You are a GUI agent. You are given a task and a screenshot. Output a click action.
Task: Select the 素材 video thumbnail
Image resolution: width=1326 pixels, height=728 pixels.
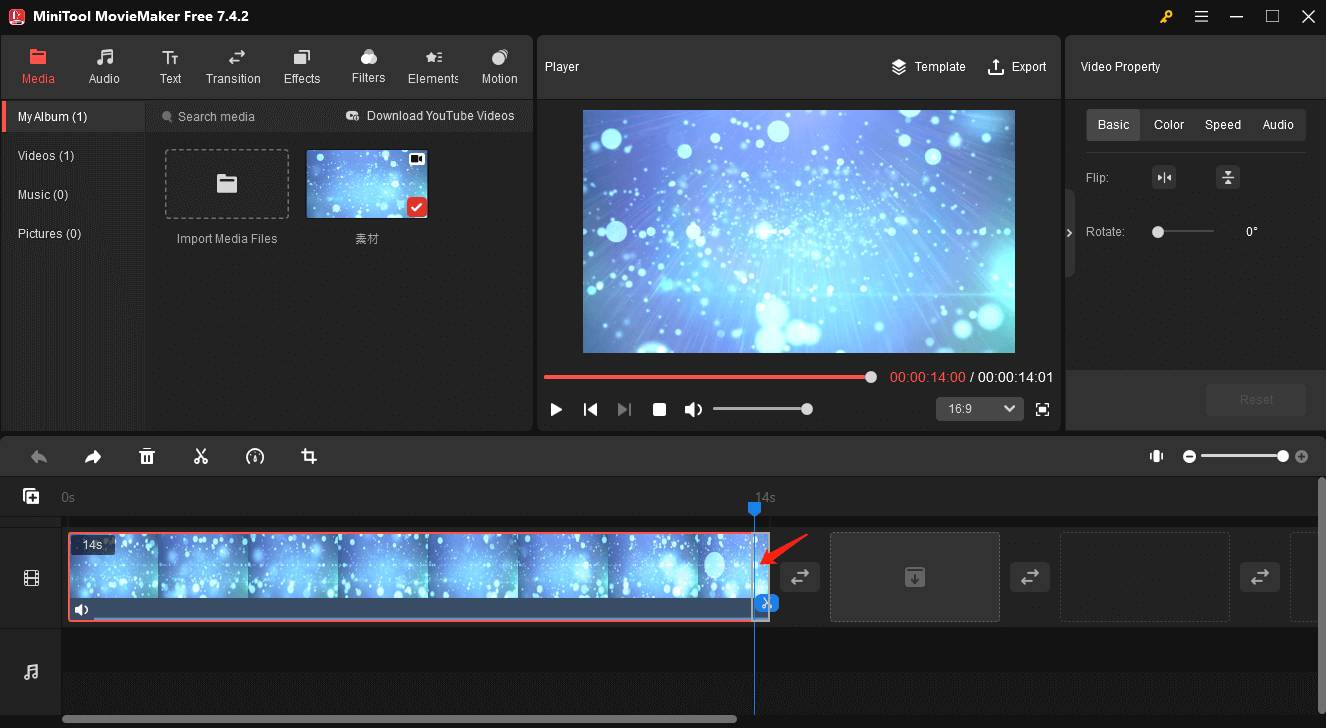[x=367, y=184]
